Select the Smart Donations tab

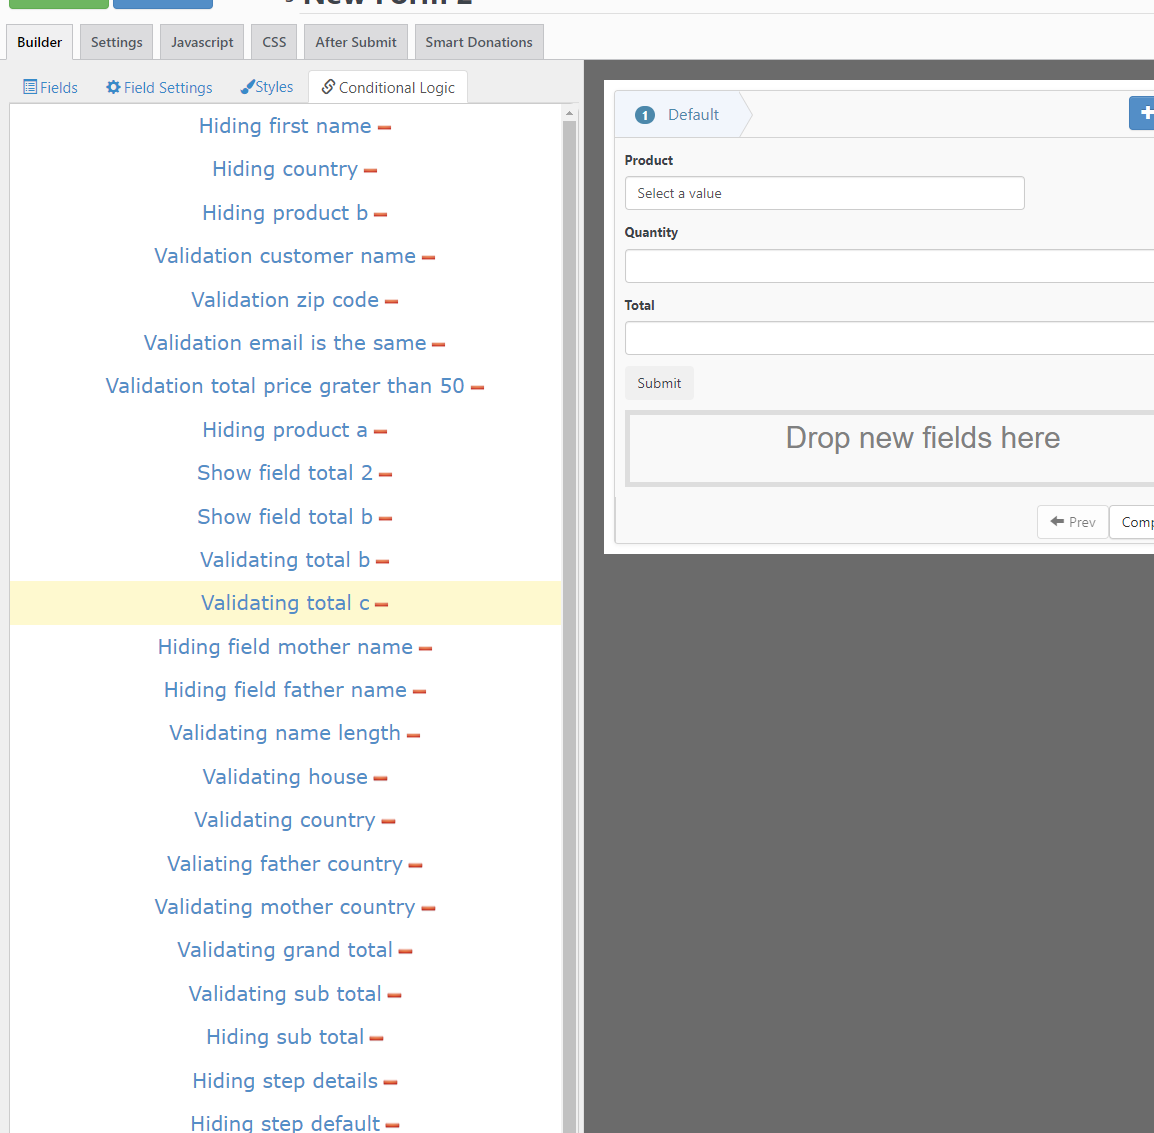coord(478,42)
